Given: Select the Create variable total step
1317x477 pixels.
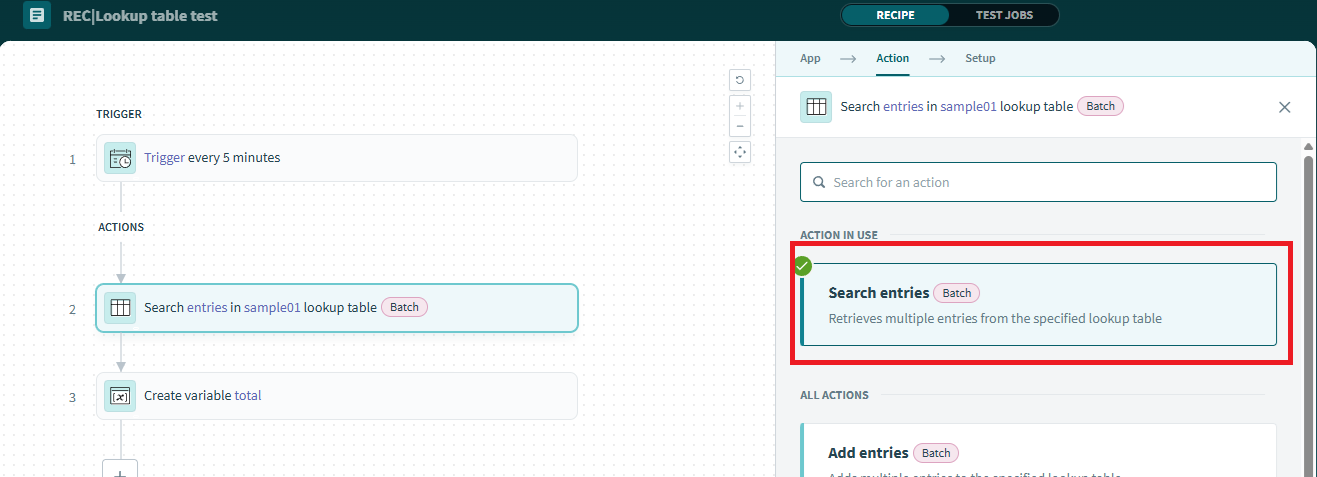Looking at the screenshot, I should (337, 396).
